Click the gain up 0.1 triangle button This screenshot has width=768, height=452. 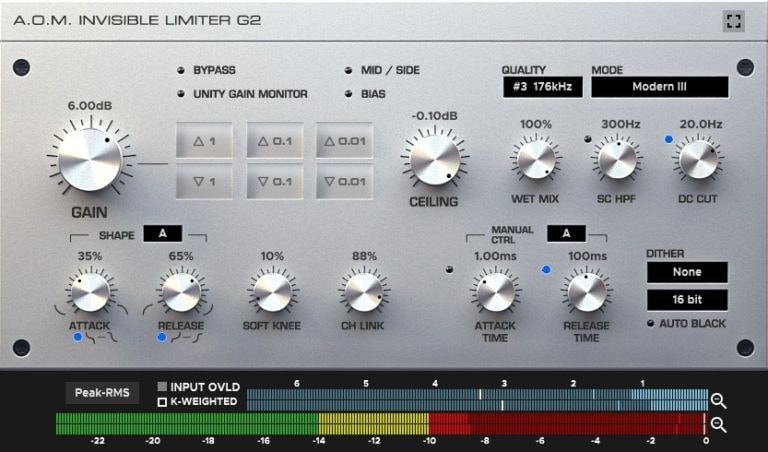coord(275,141)
